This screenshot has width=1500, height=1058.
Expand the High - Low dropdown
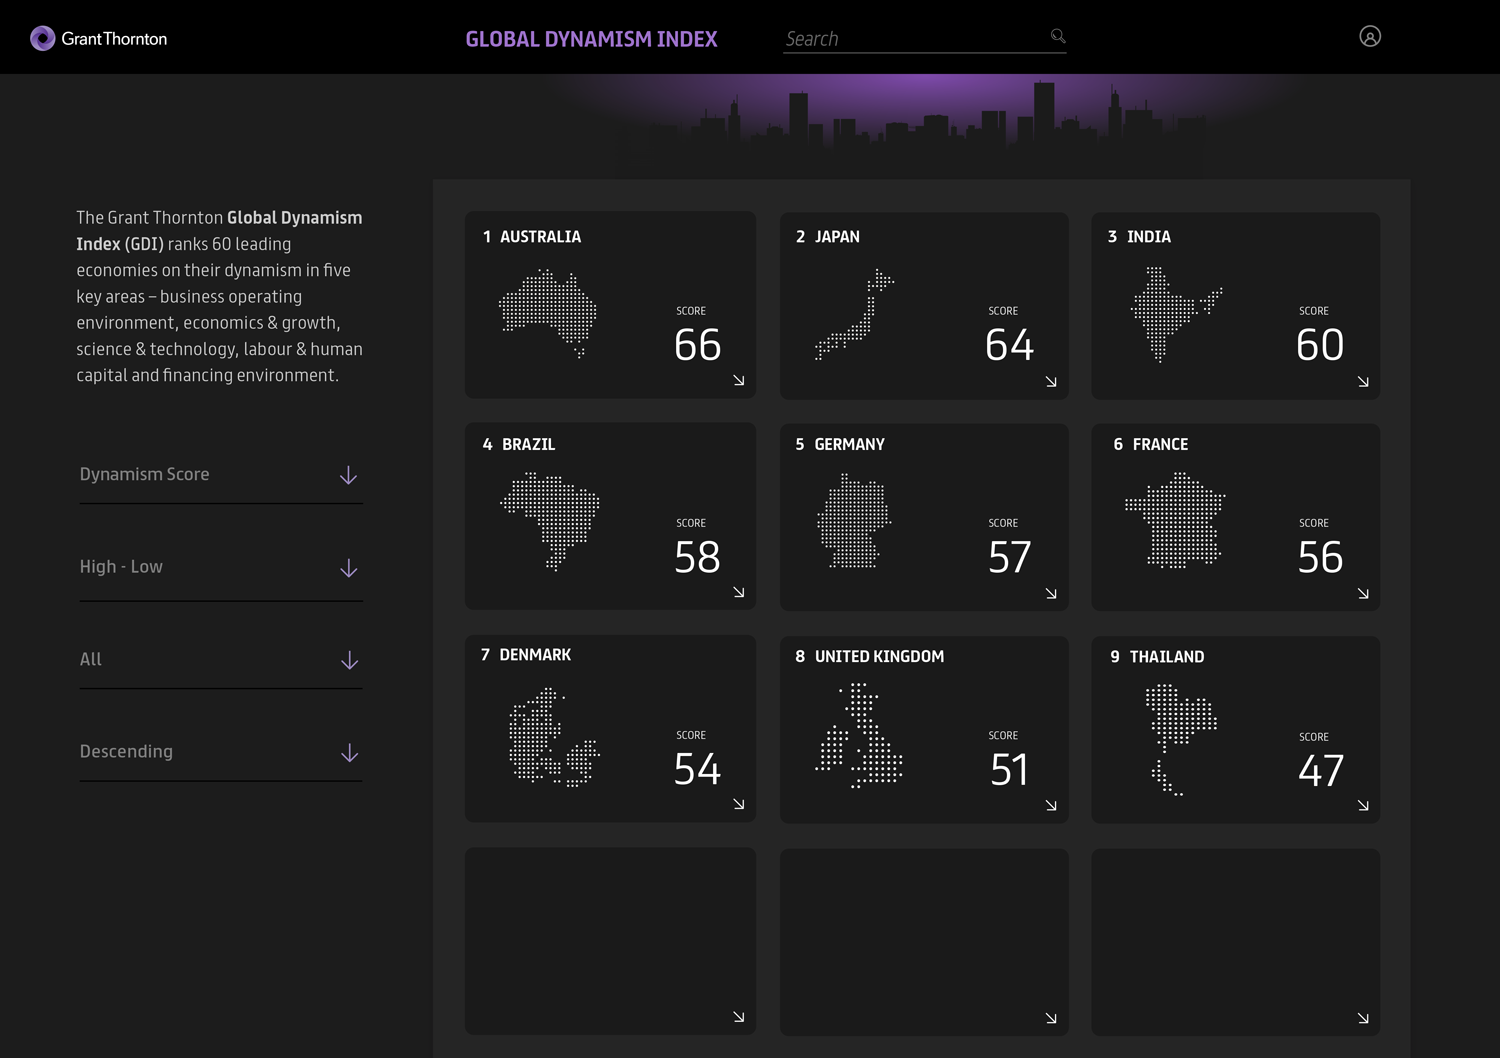point(220,567)
